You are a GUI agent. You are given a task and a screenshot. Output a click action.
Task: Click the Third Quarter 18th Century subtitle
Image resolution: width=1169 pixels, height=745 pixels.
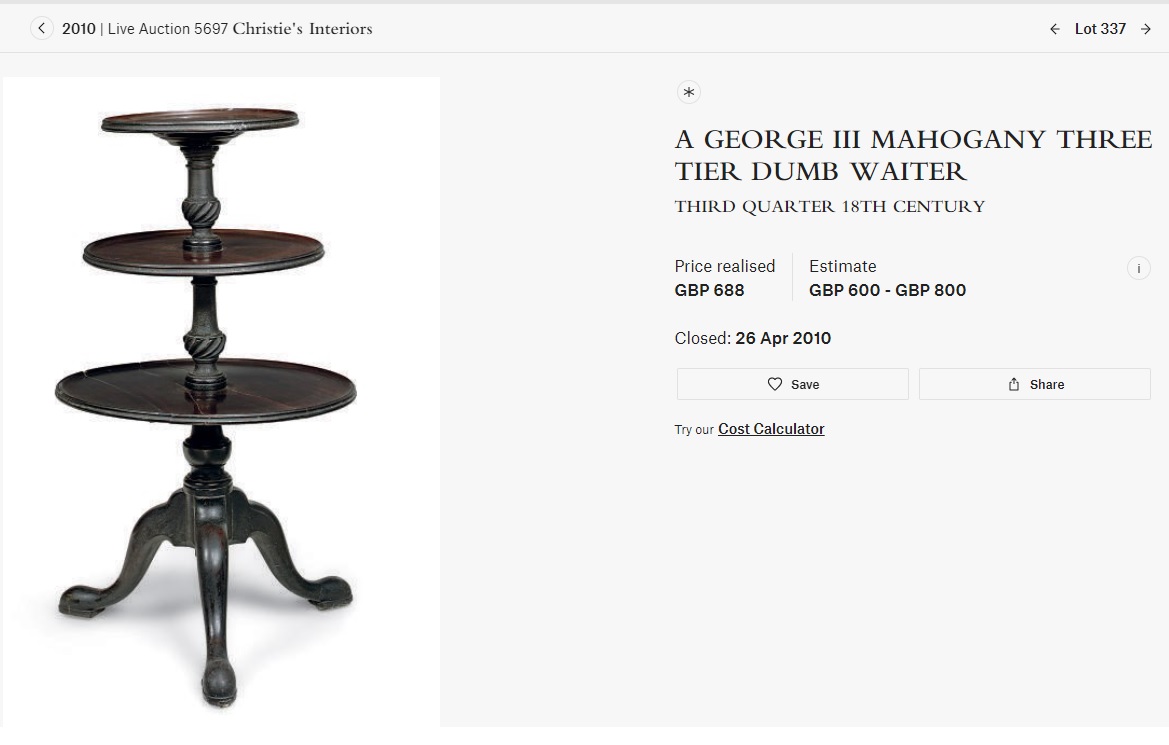(829, 207)
